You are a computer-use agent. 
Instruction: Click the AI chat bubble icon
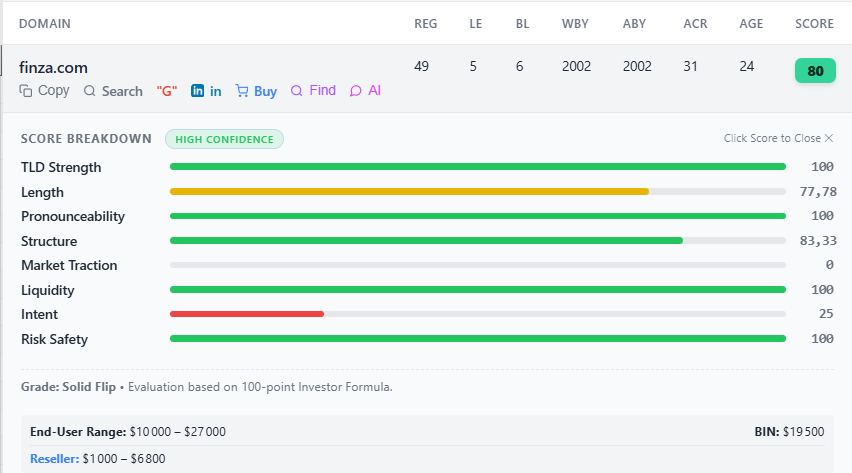tap(355, 91)
